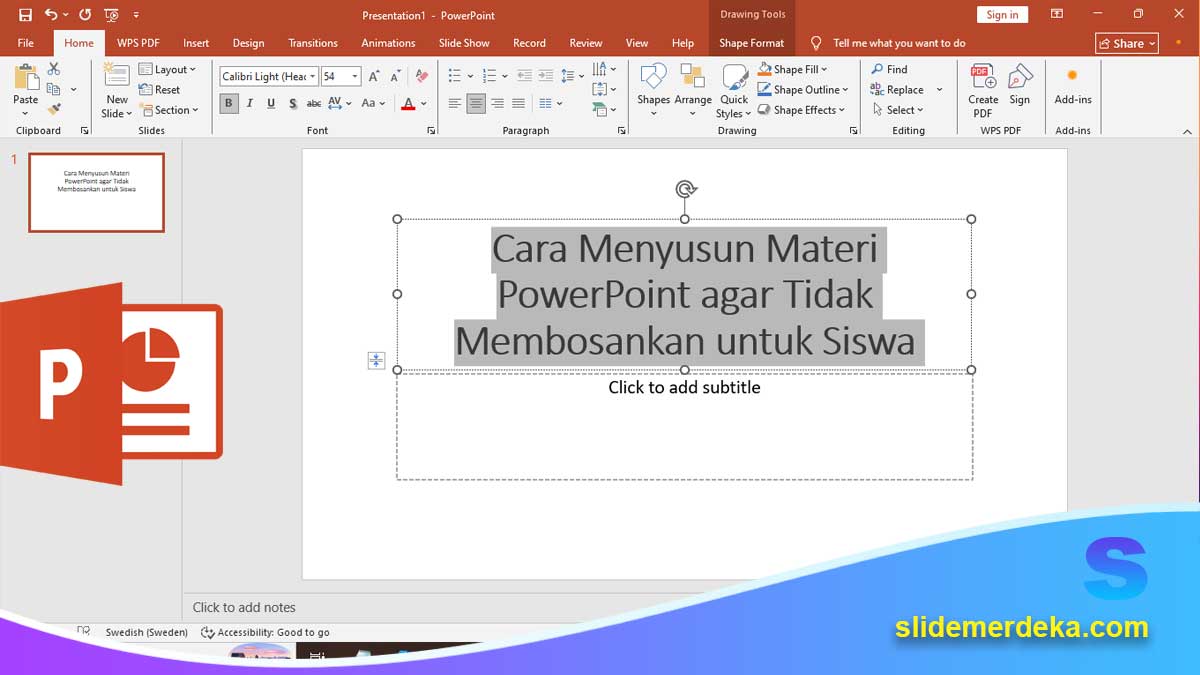Screen dimensions: 1200x675
Task: Click Clear All Formatting eraser icon
Action: point(421,76)
